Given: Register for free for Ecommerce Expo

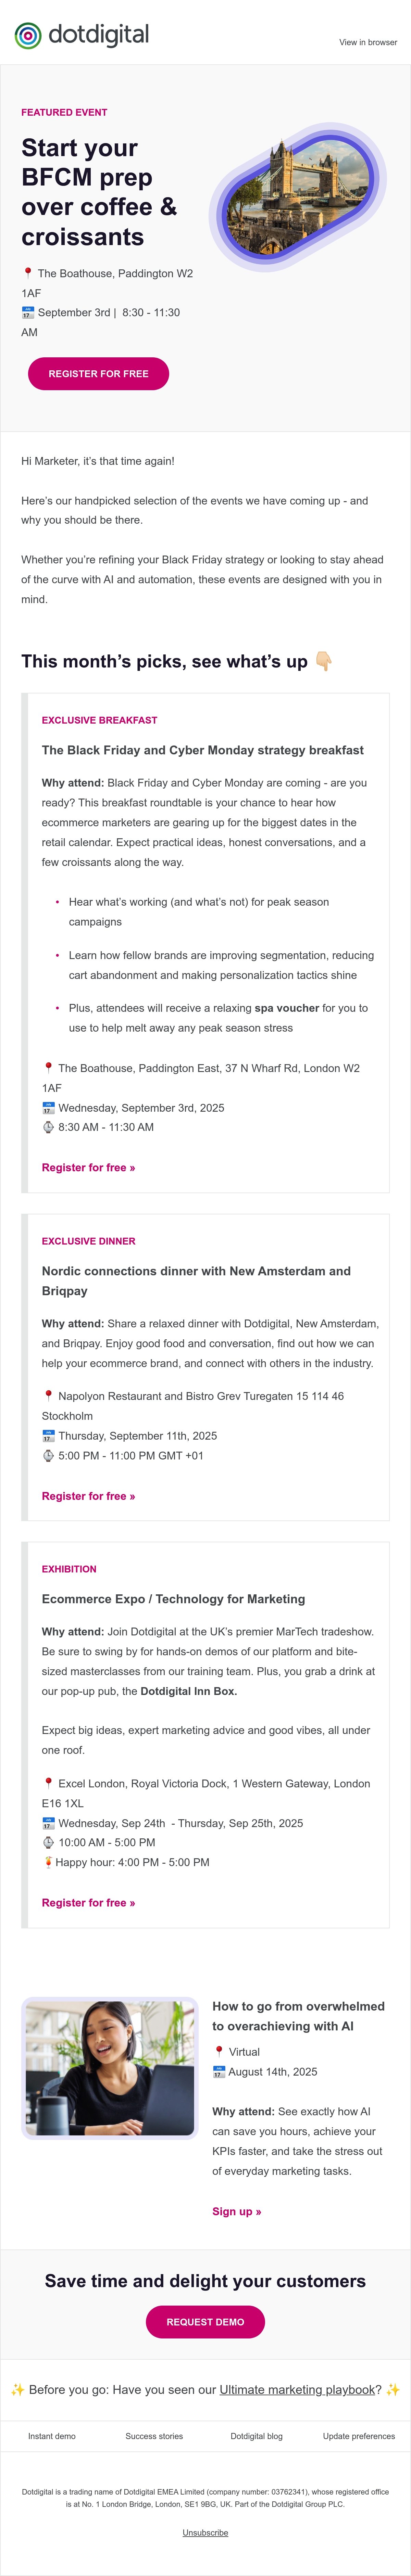Looking at the screenshot, I should point(88,1903).
